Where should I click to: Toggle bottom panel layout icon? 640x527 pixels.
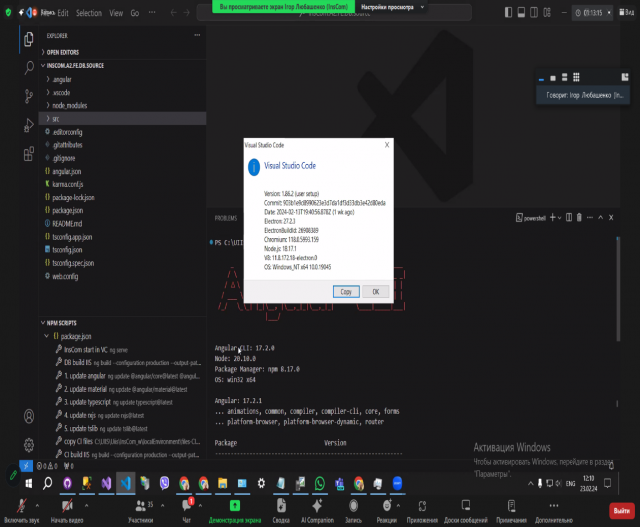521,13
